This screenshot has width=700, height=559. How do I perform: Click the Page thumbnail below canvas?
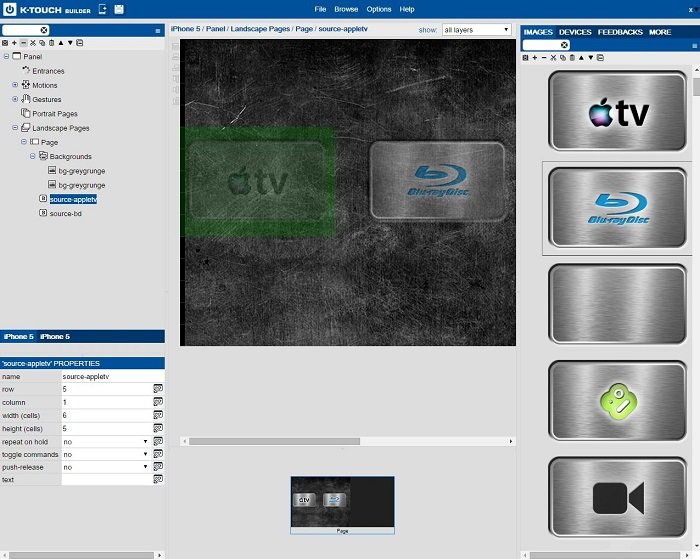(x=342, y=505)
